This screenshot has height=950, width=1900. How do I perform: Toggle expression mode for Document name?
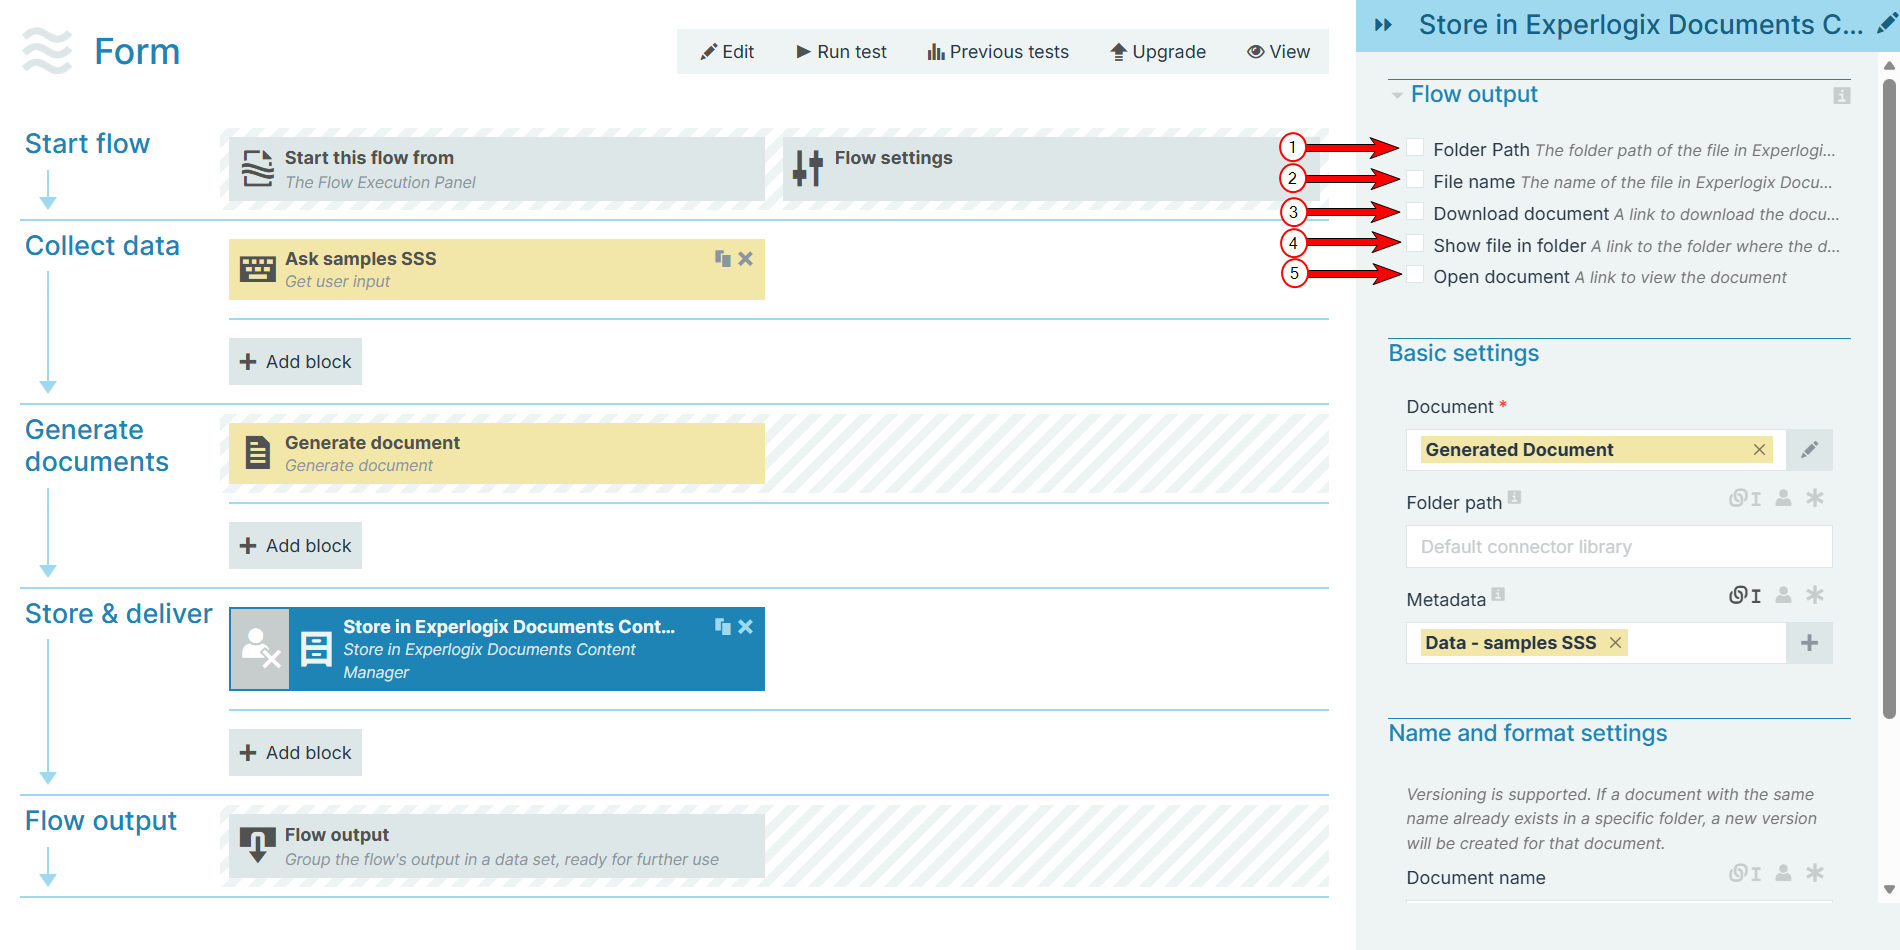pyautogui.click(x=1745, y=873)
